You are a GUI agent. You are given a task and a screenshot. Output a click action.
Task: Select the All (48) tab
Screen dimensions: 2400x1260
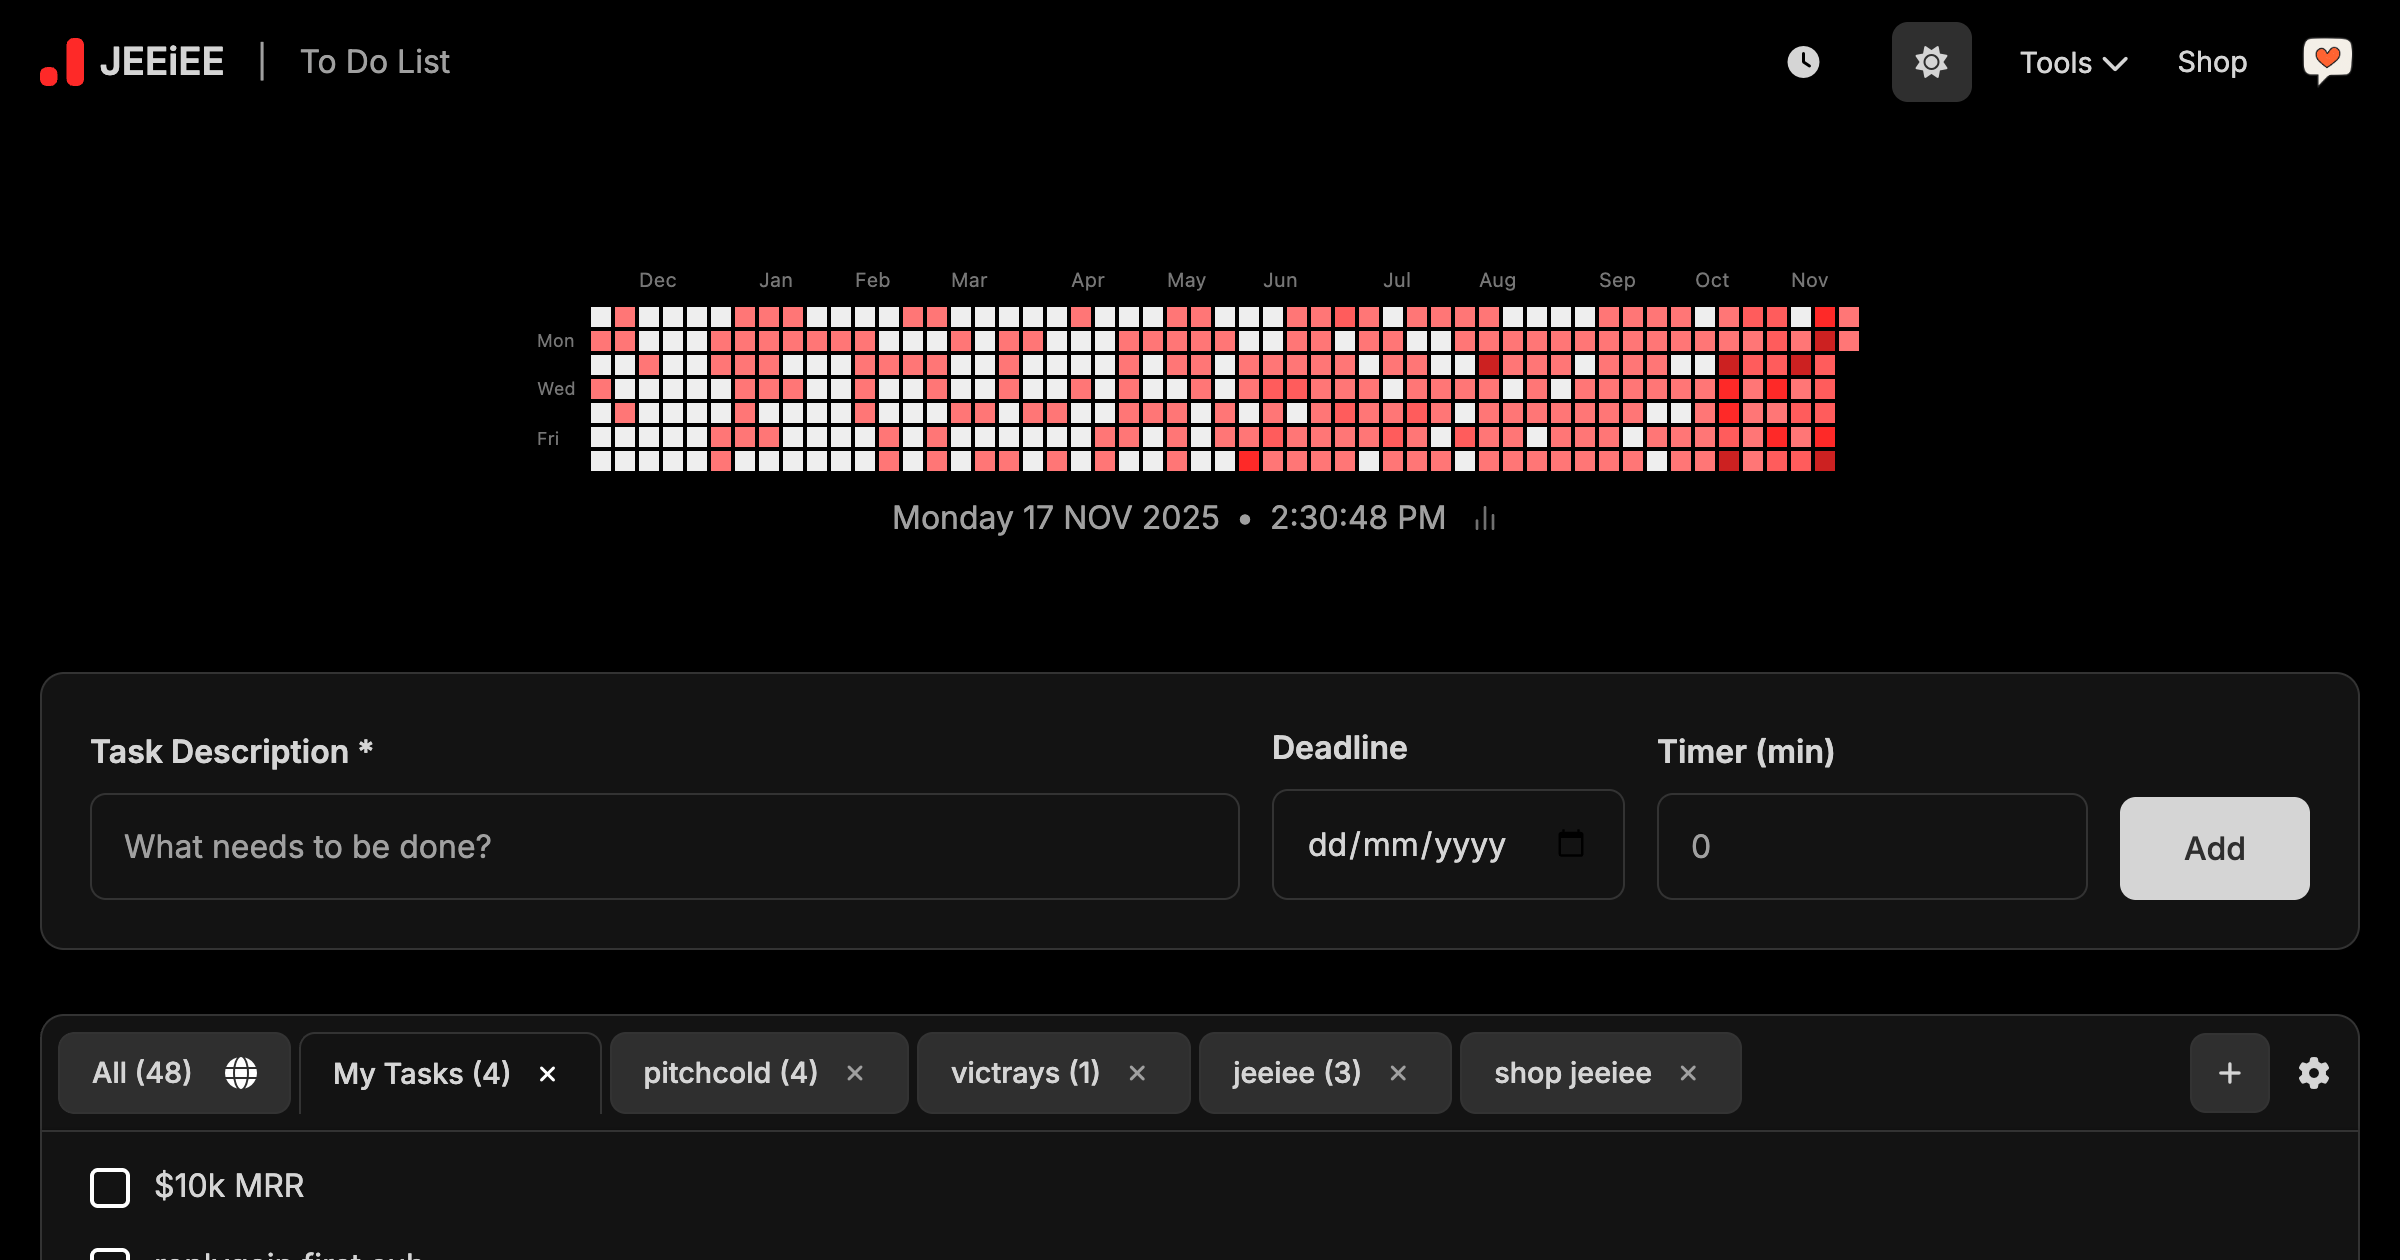click(142, 1073)
